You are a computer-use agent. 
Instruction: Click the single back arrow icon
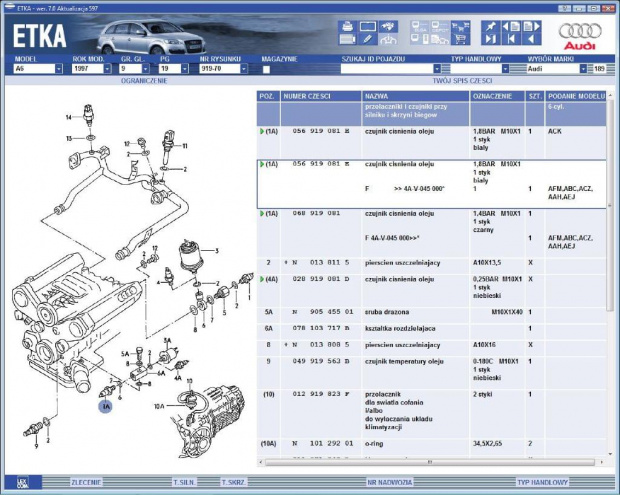pyautogui.click(x=531, y=39)
